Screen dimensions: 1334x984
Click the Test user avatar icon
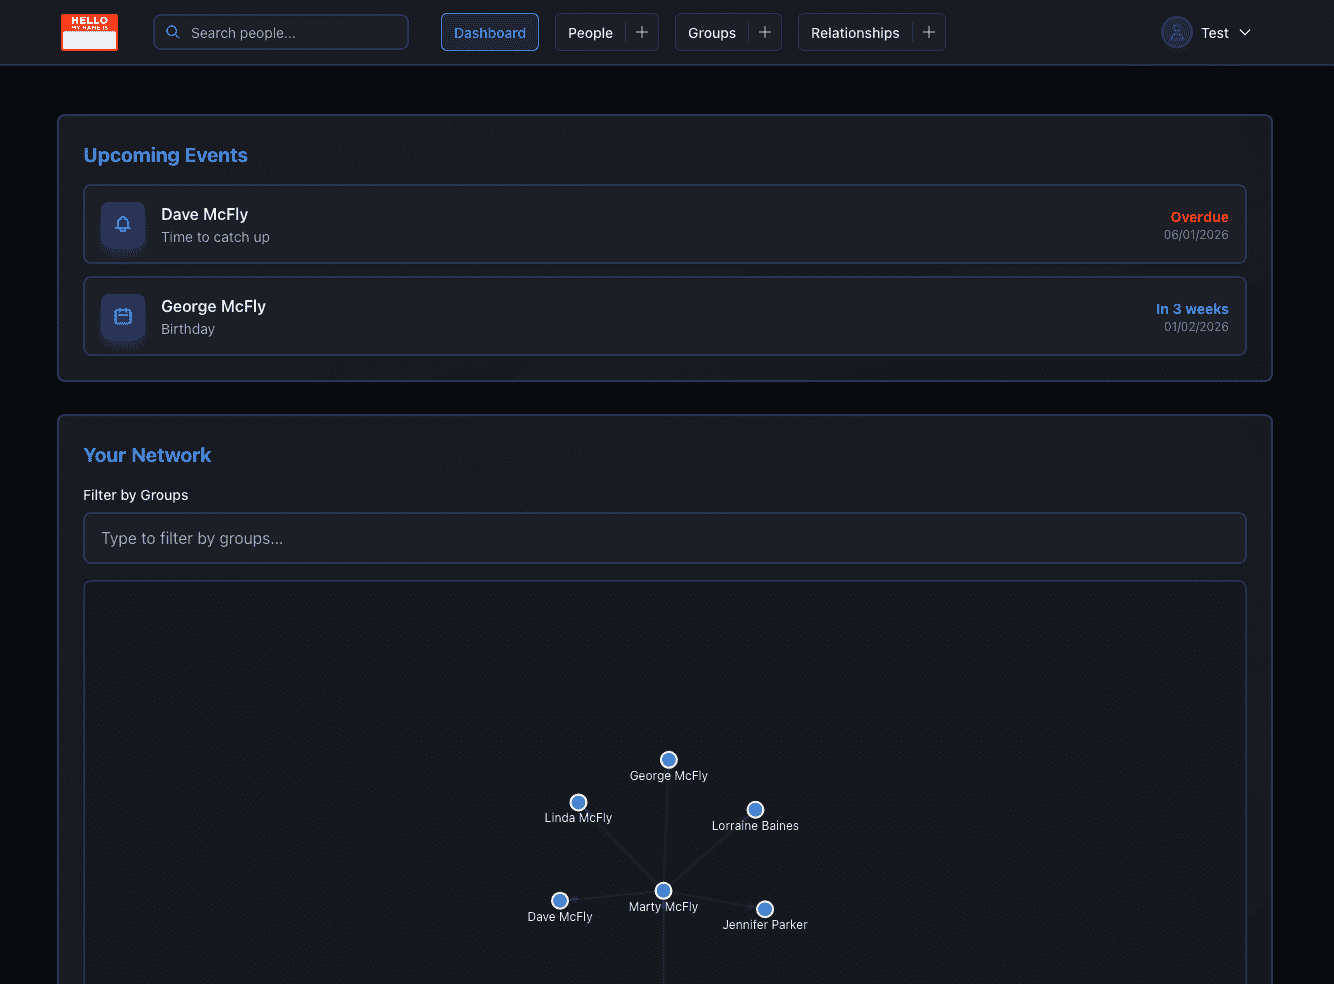(1177, 32)
